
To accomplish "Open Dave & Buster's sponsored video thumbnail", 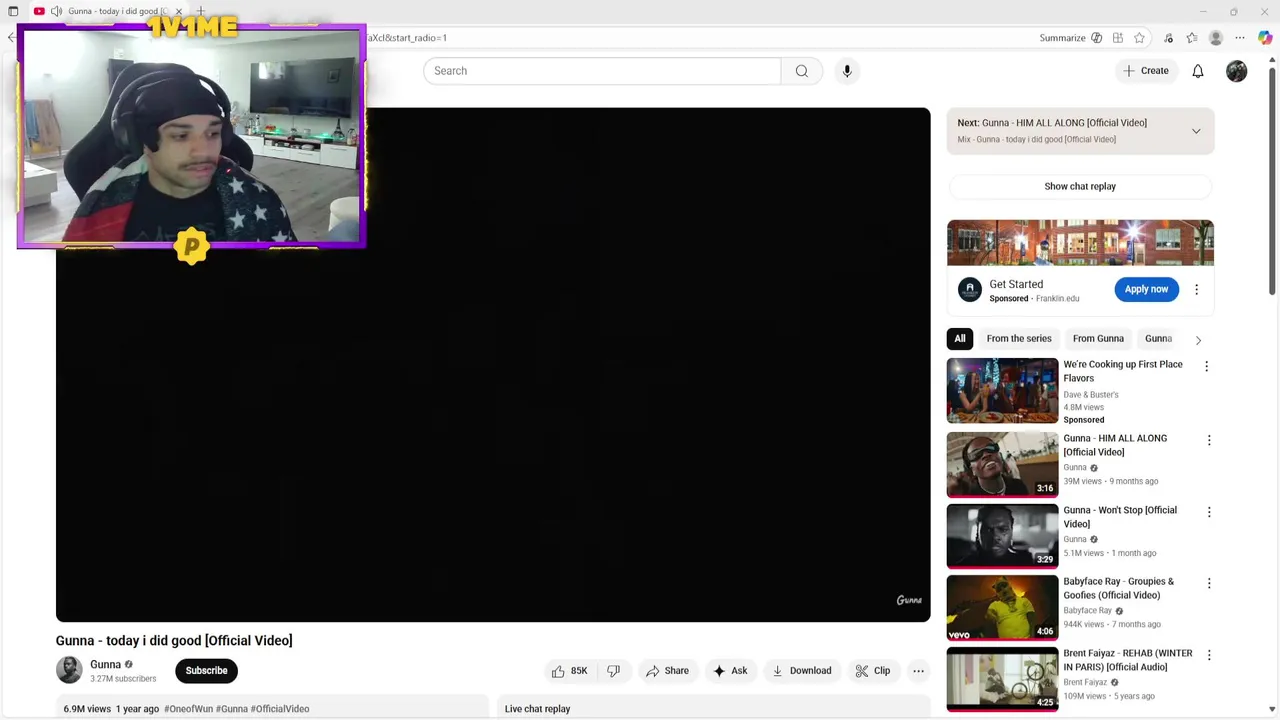I will tap(1002, 390).
